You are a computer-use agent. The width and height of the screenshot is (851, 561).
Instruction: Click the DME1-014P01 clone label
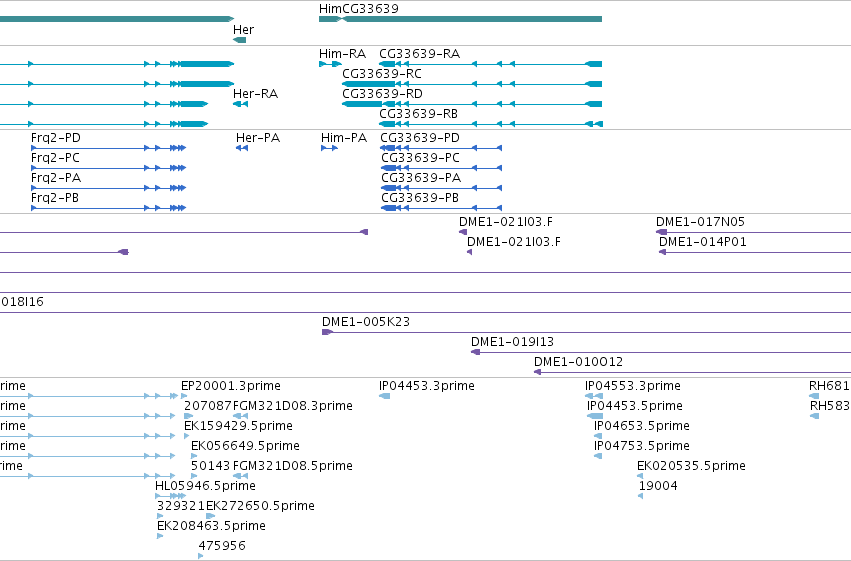tap(703, 242)
